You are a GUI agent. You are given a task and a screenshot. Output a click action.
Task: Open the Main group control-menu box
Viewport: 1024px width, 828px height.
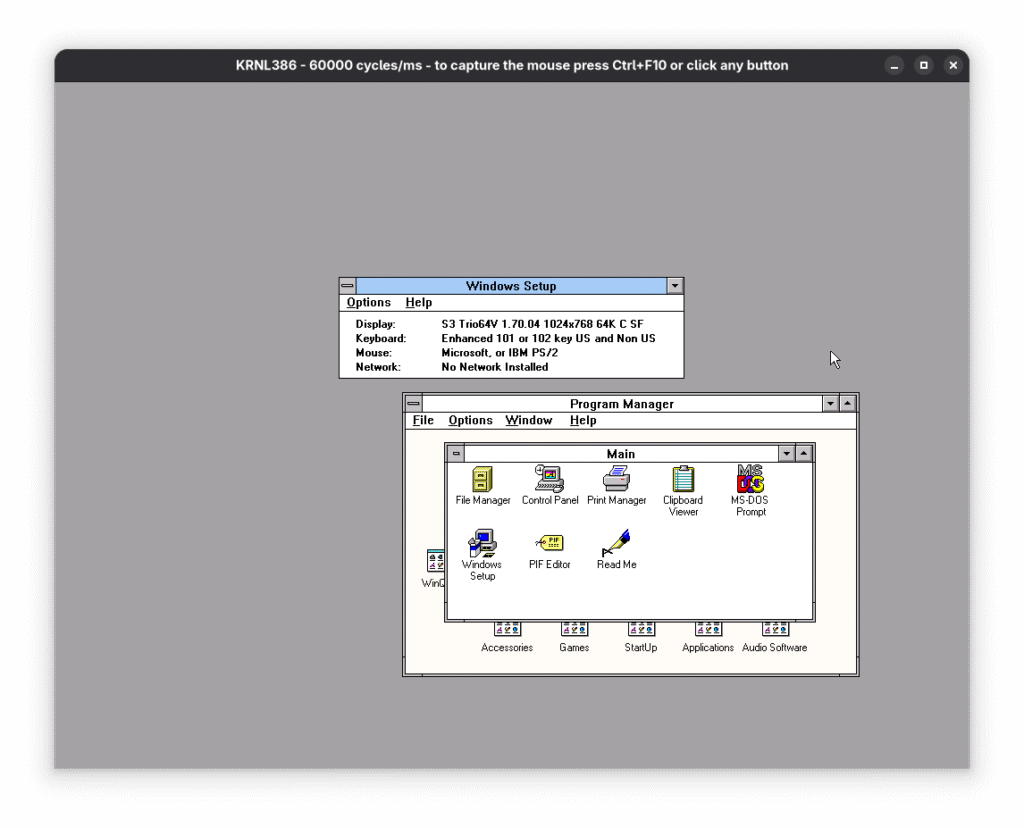tap(456, 453)
